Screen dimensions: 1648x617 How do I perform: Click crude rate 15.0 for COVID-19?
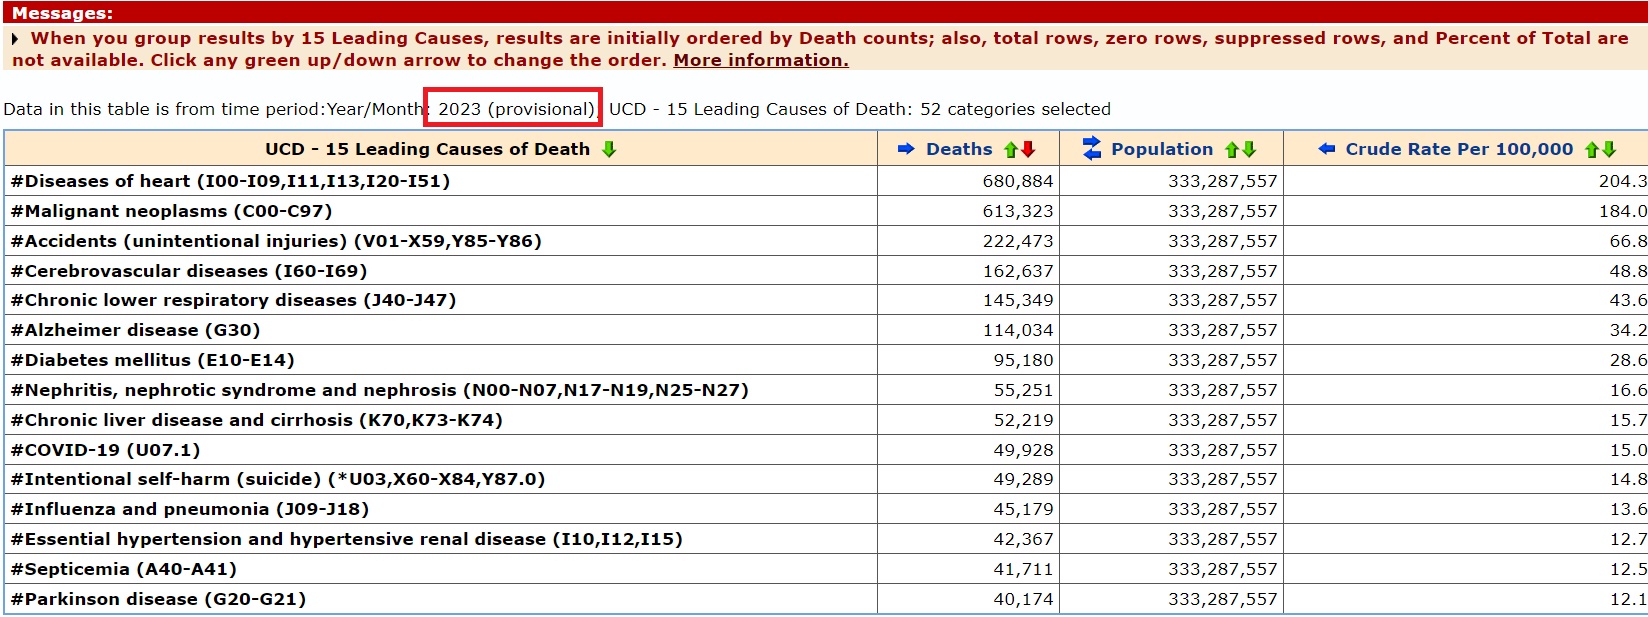point(1628,450)
